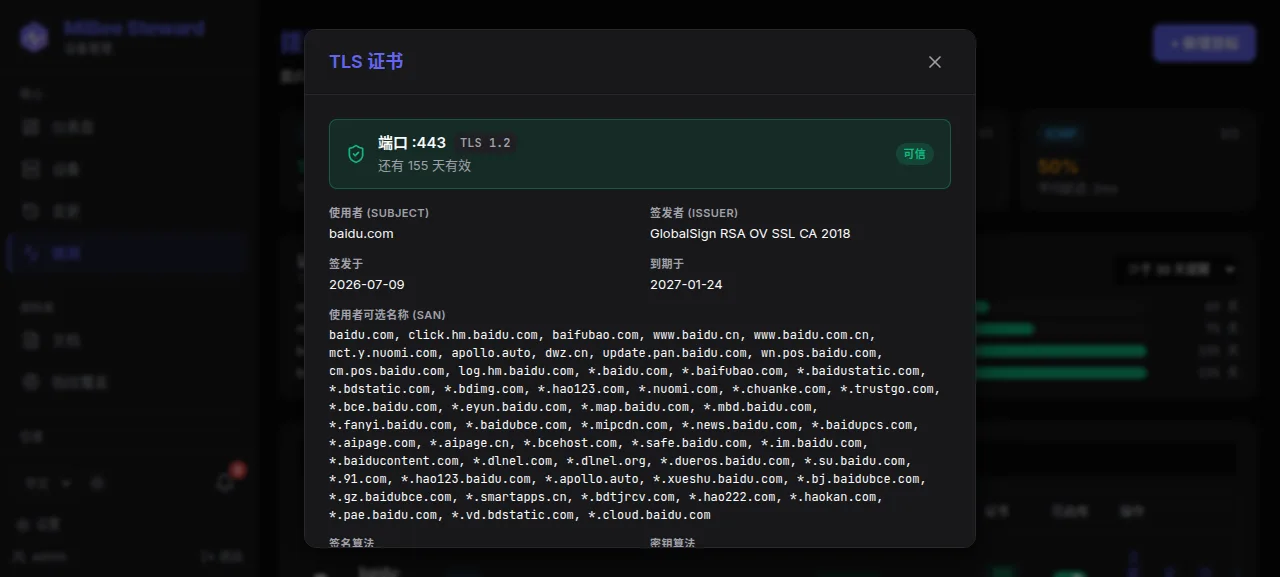Open the time range dropdown behind the dialog
1280x577 pixels.
tap(1180, 269)
